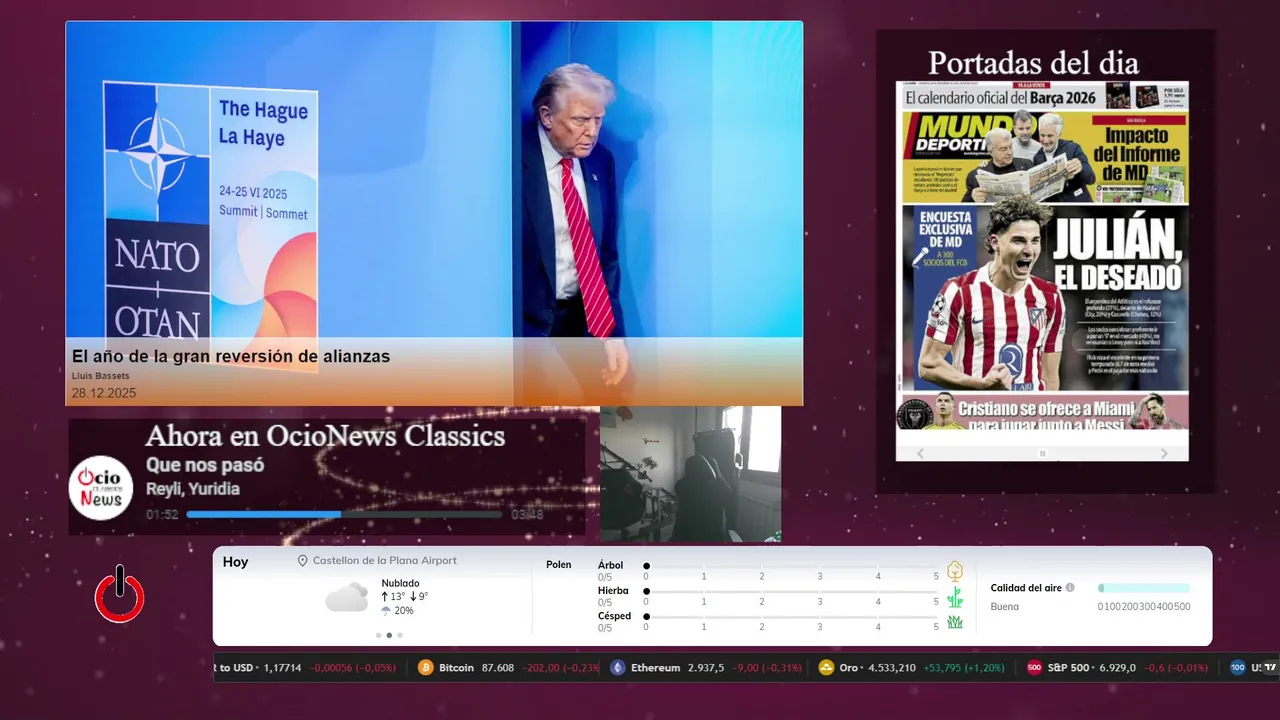This screenshot has width=1280, height=720.
Task: Go to next cover with right arrow
Action: click(x=1164, y=454)
